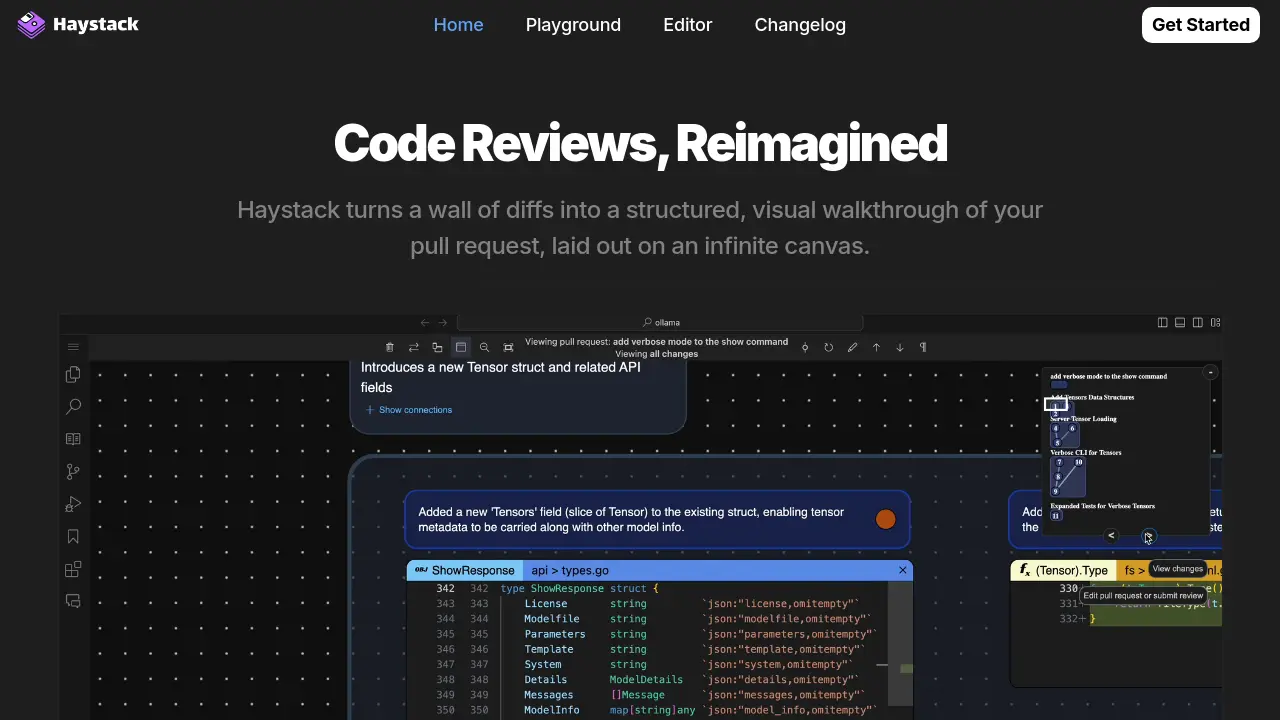Go to the Home nav link
The image size is (1280, 720).
pyautogui.click(x=458, y=25)
